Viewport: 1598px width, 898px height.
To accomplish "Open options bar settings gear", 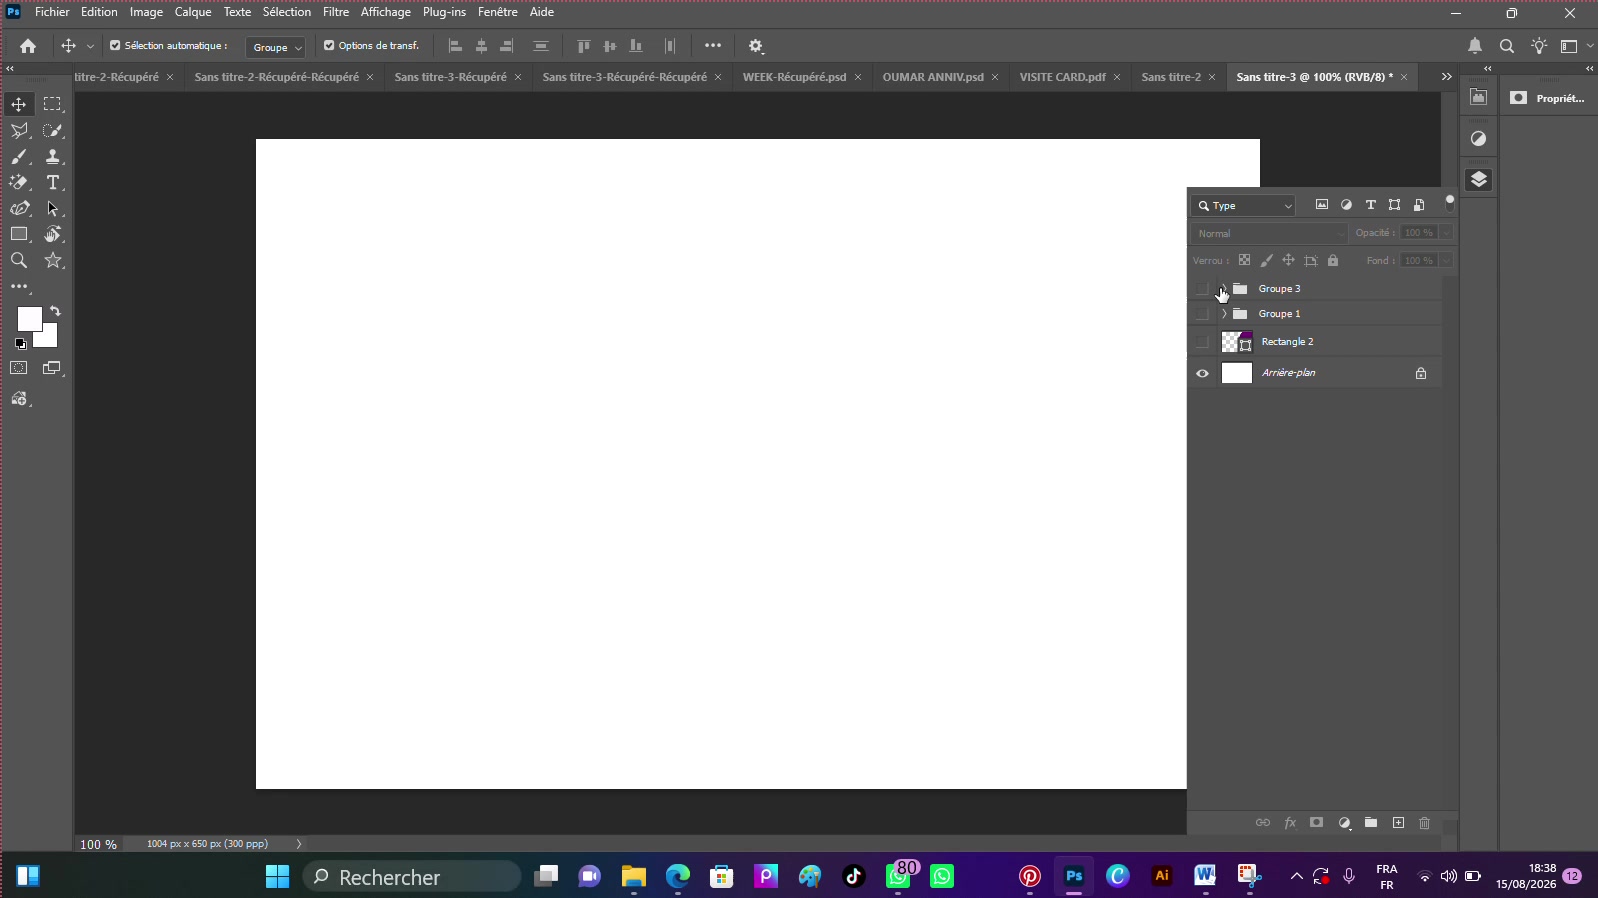I will (x=756, y=46).
